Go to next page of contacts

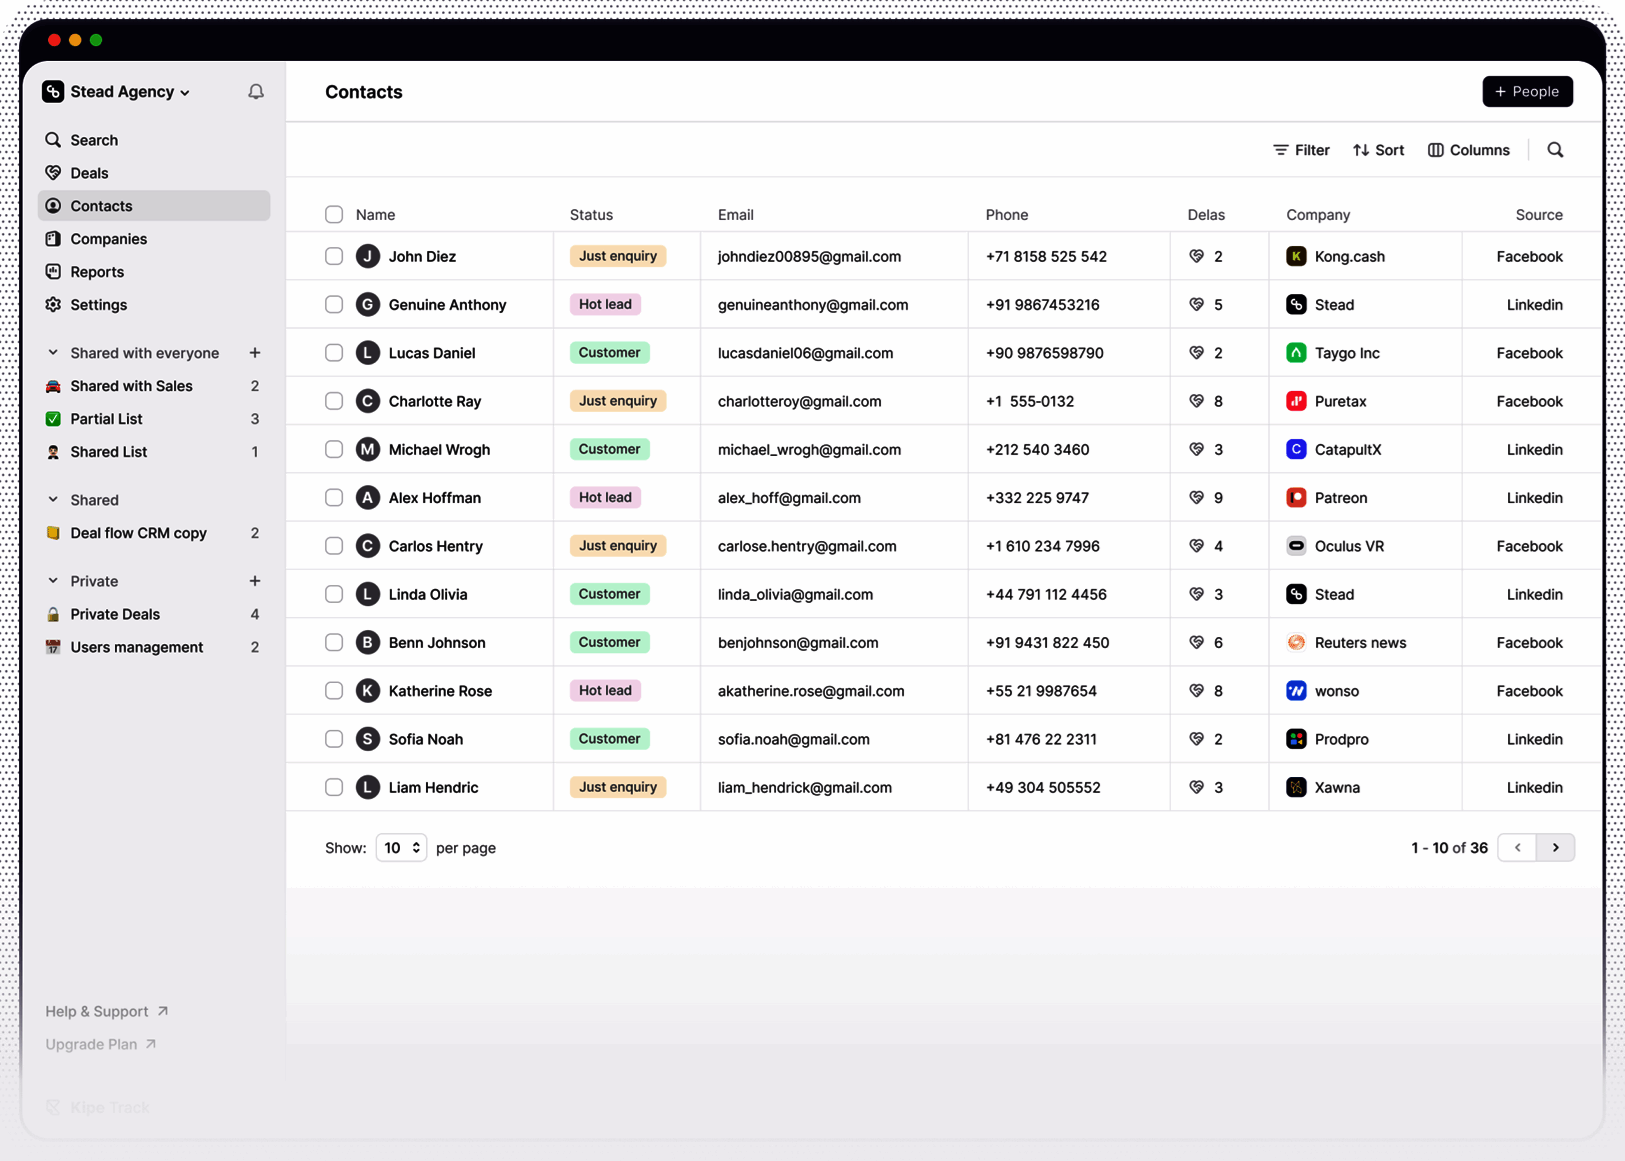1555,847
